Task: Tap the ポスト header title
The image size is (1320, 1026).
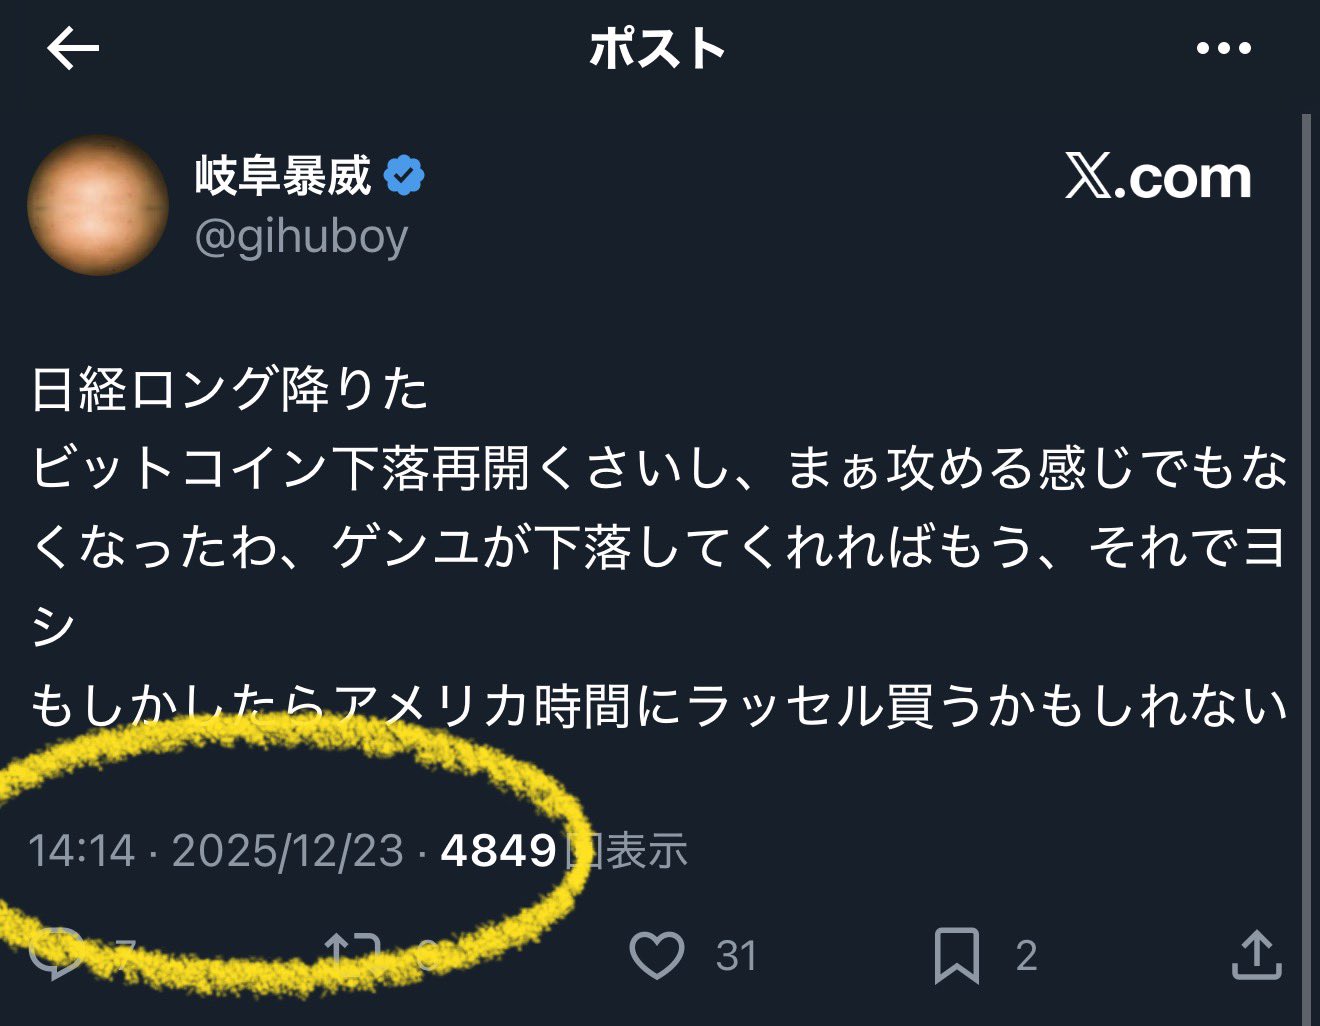Action: (x=657, y=48)
